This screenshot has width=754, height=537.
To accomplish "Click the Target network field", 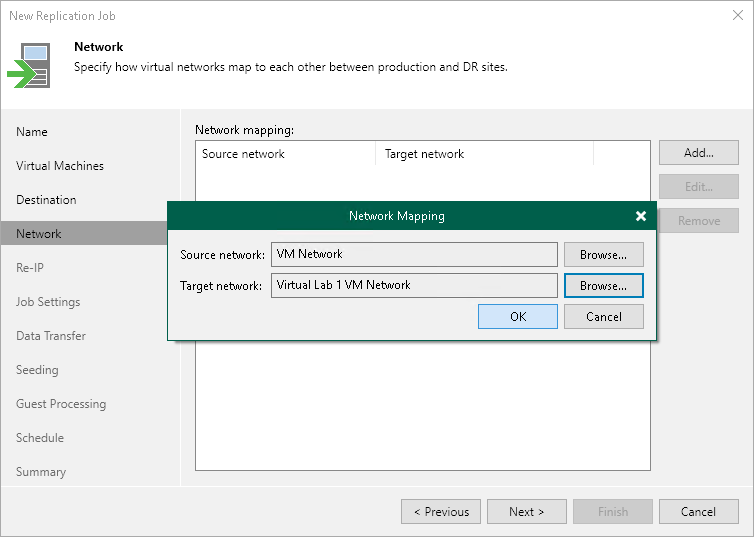I will [x=414, y=286].
